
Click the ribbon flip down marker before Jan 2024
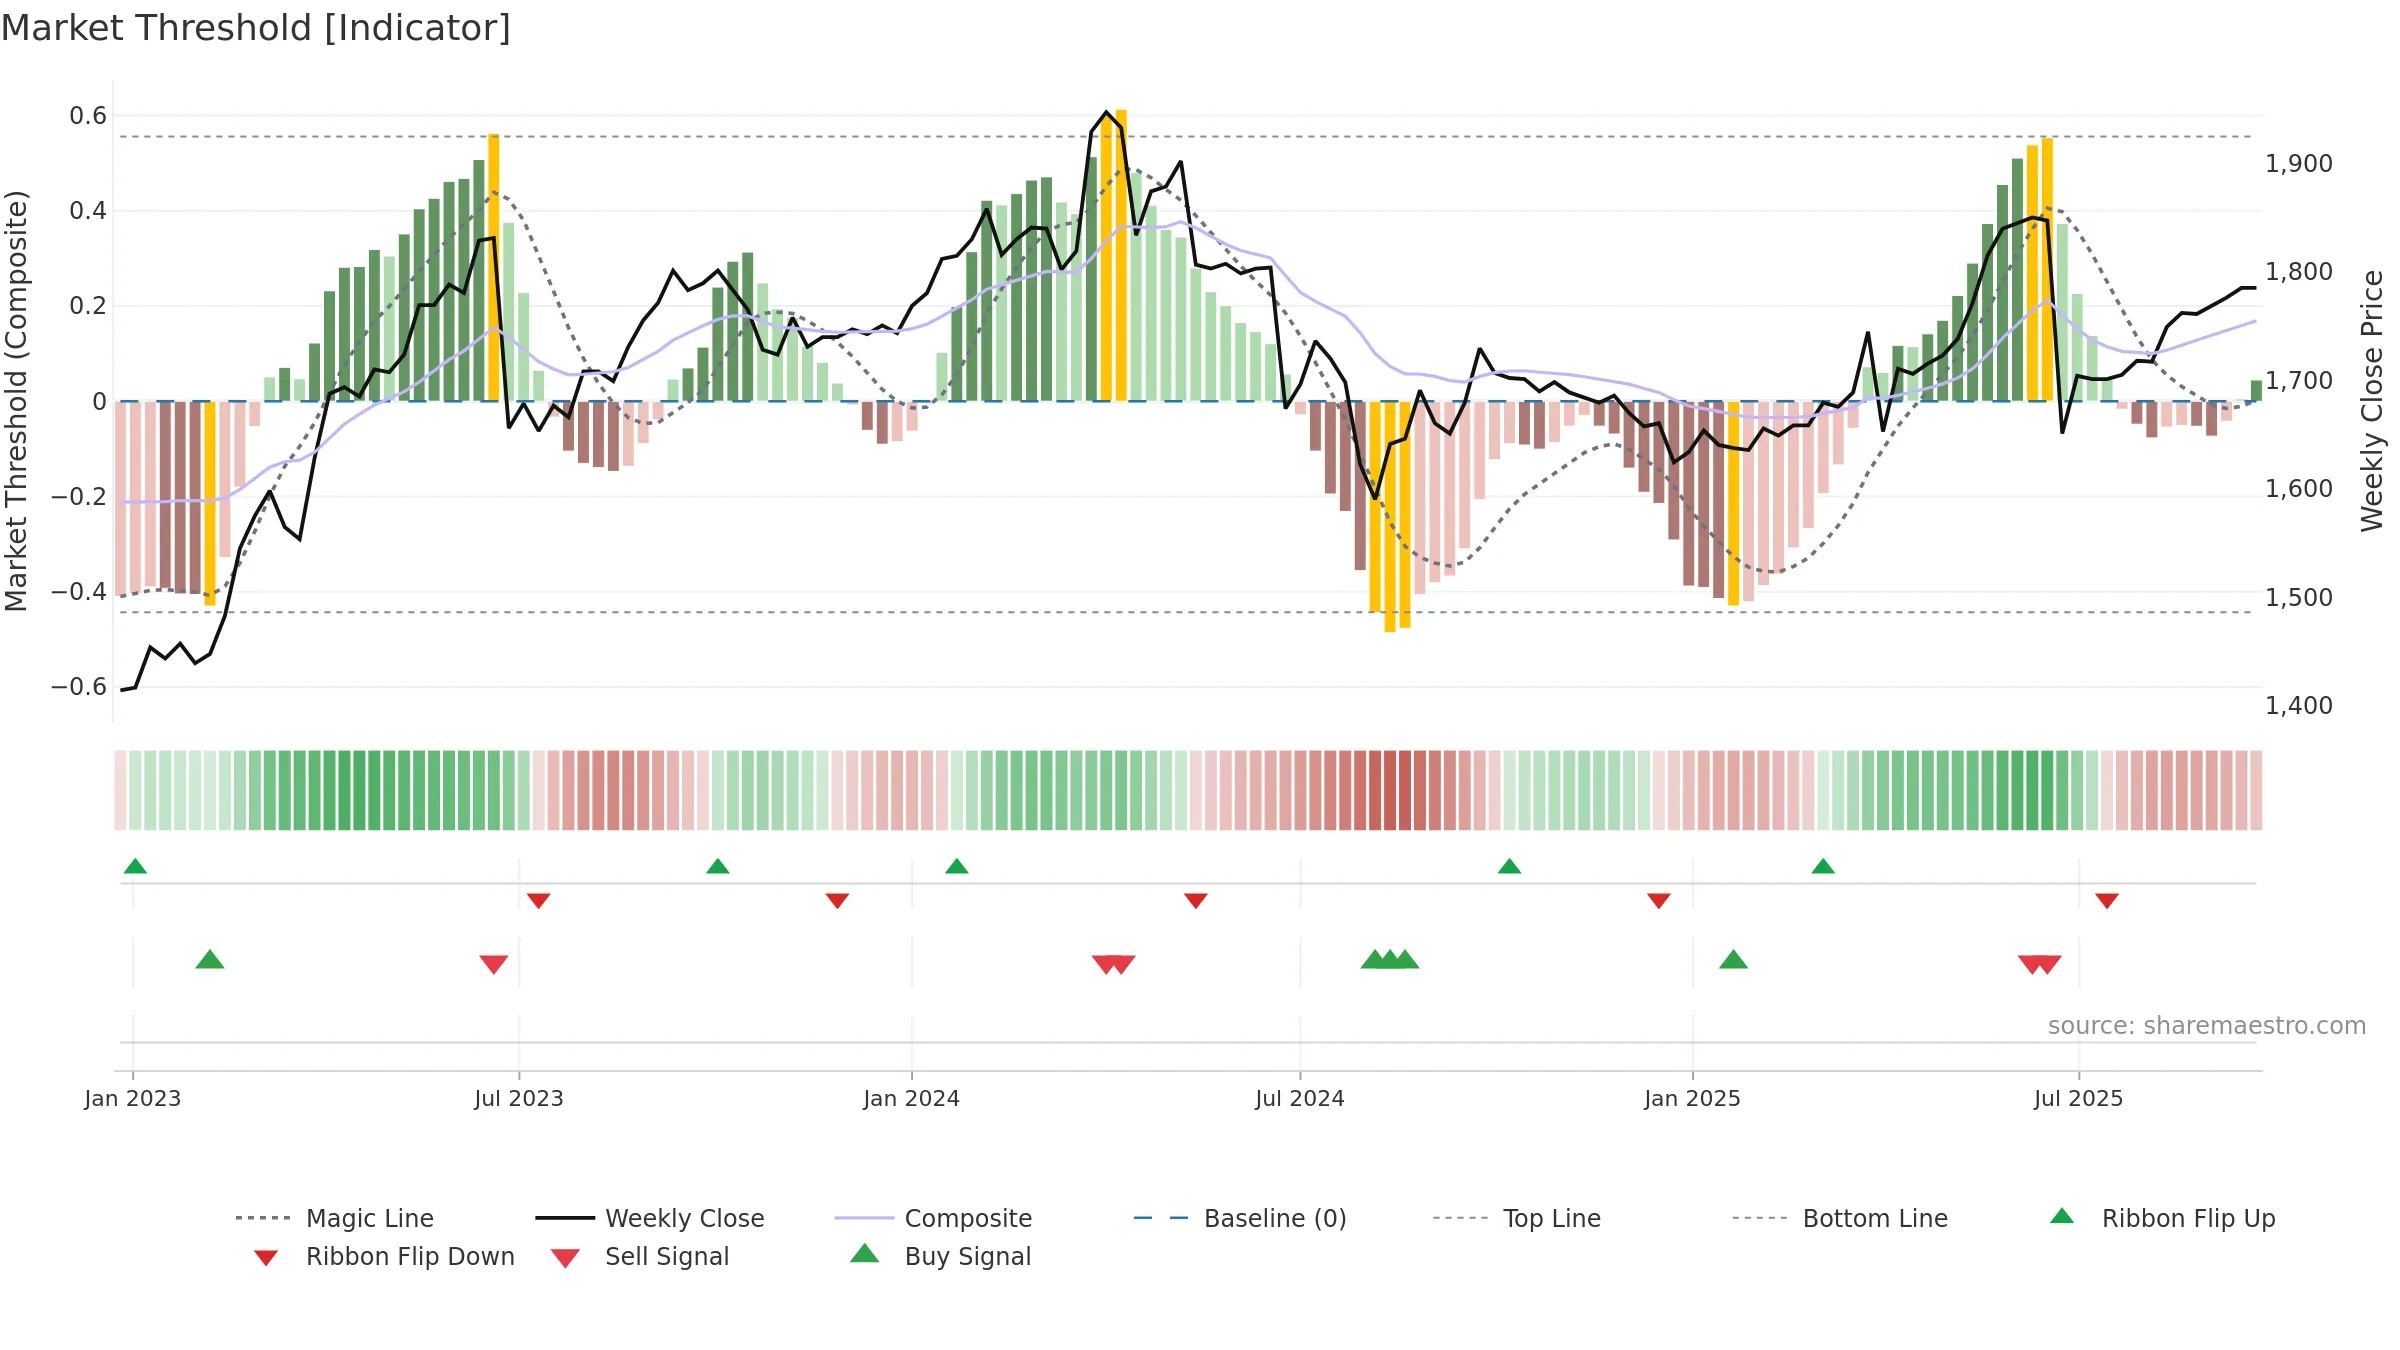click(x=837, y=901)
